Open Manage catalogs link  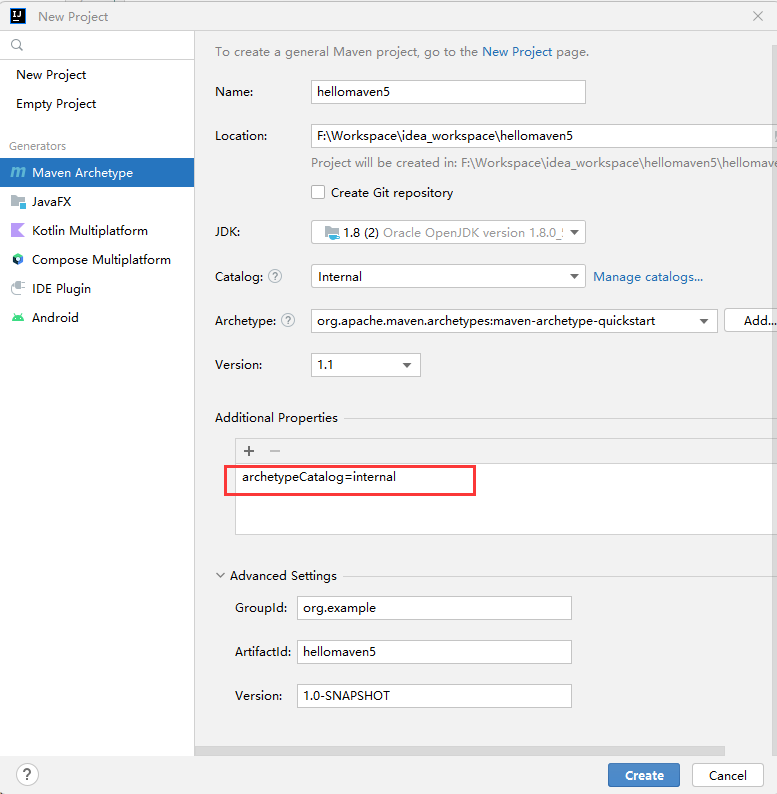(648, 277)
